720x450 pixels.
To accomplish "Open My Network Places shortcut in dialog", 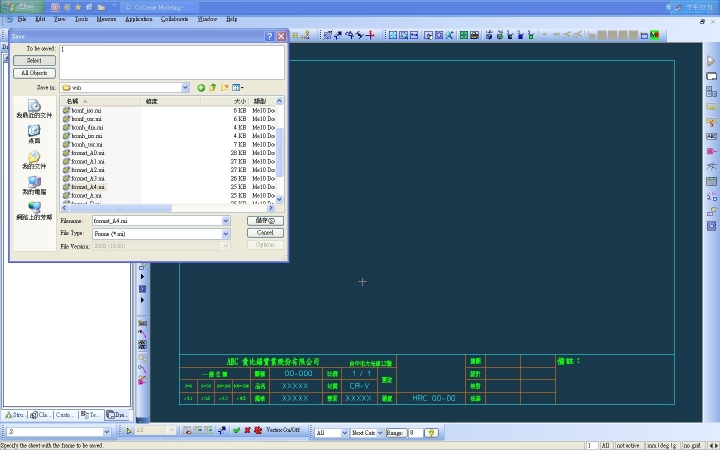I will (34, 211).
